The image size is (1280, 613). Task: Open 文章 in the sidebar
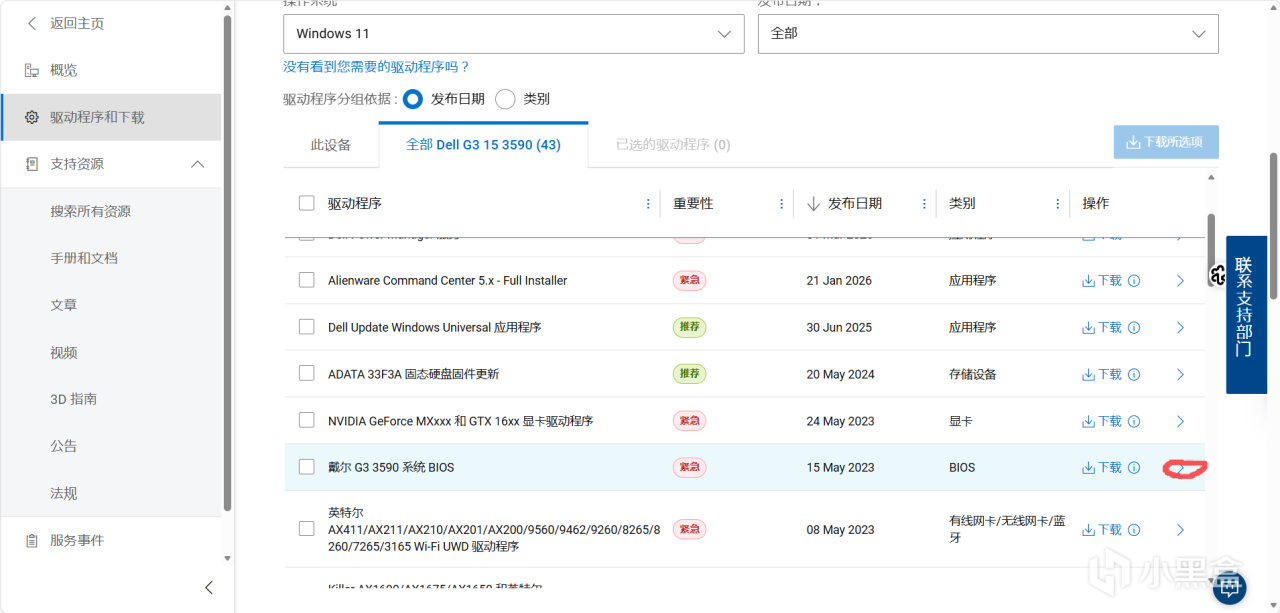[64, 305]
